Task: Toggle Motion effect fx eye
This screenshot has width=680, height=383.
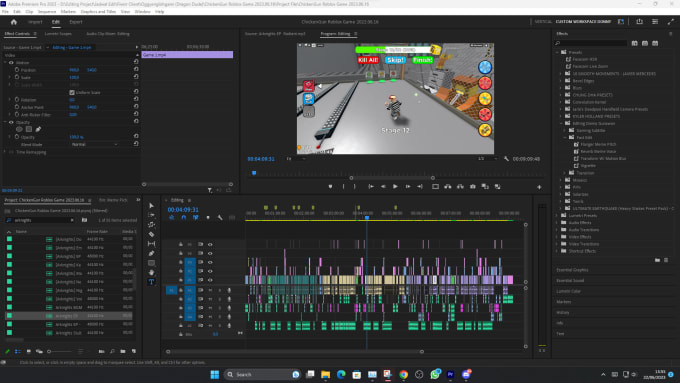Action: pos(11,62)
